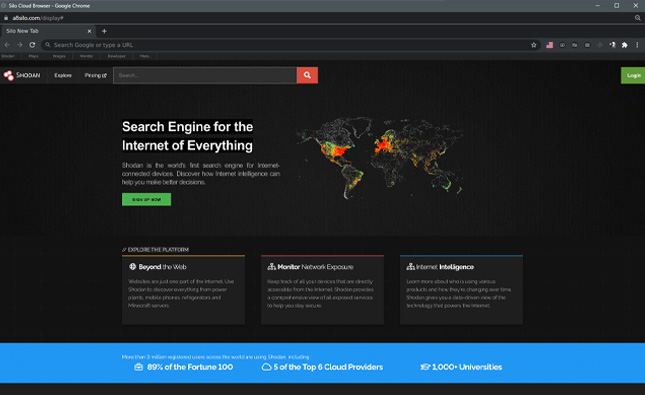
Task: Open the Monitor bookmark bar item
Action: [x=86, y=56]
